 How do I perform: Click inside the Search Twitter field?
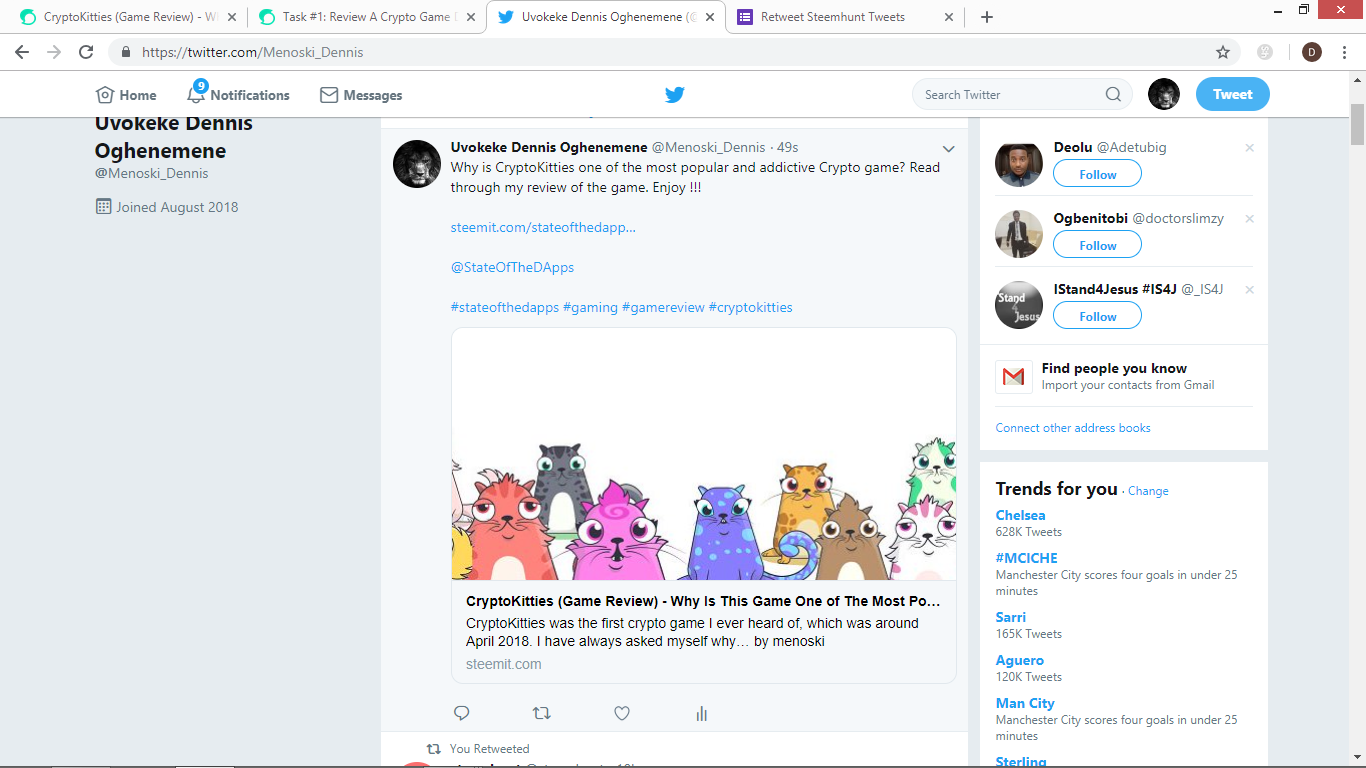pos(1022,95)
